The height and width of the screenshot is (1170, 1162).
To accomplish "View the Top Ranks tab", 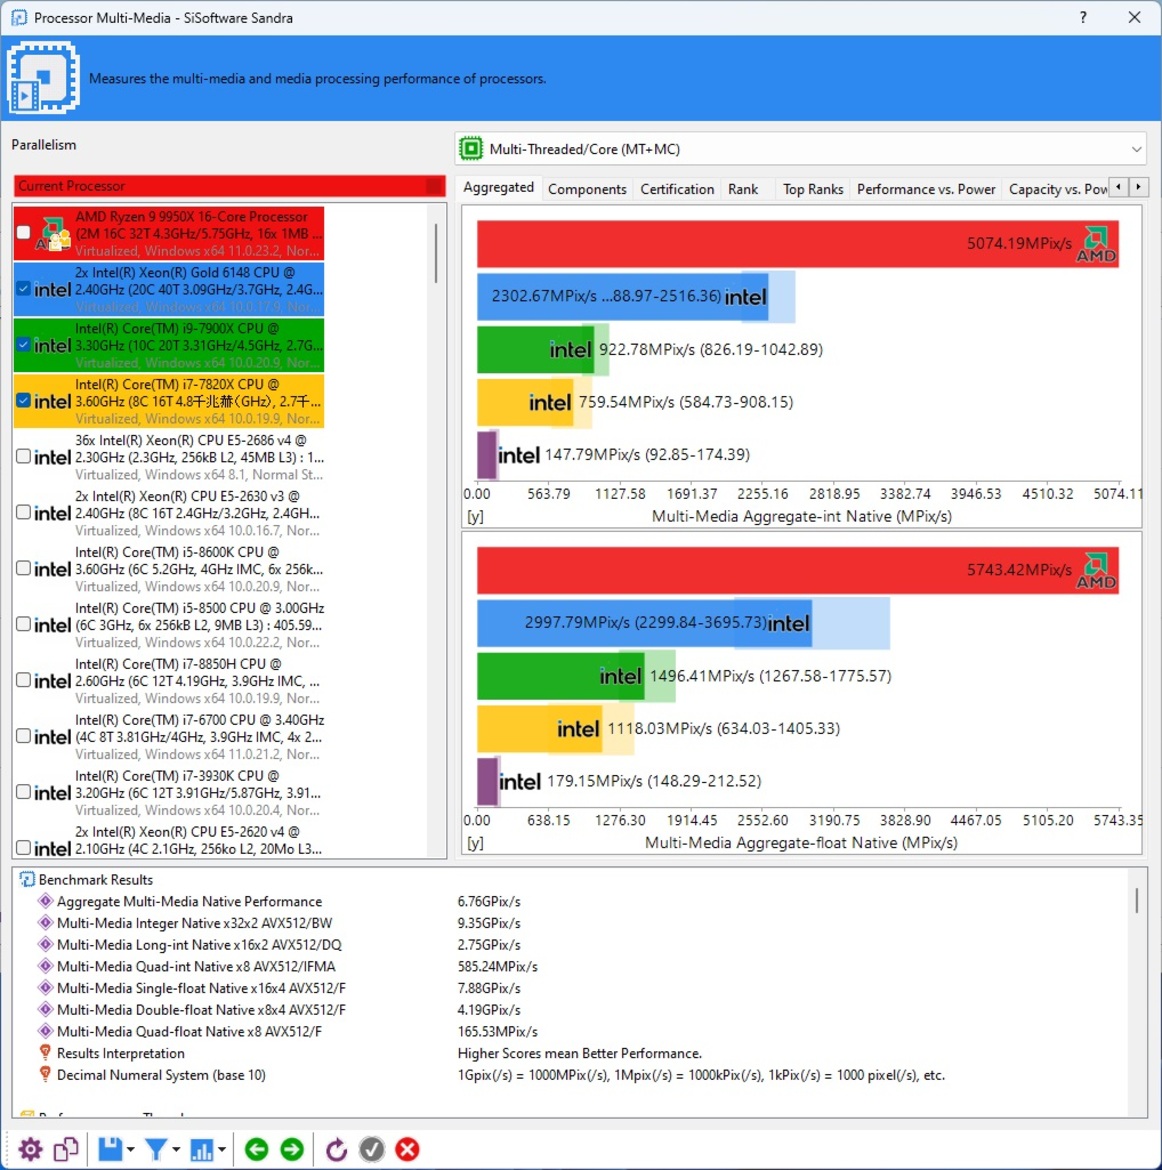I will point(813,190).
